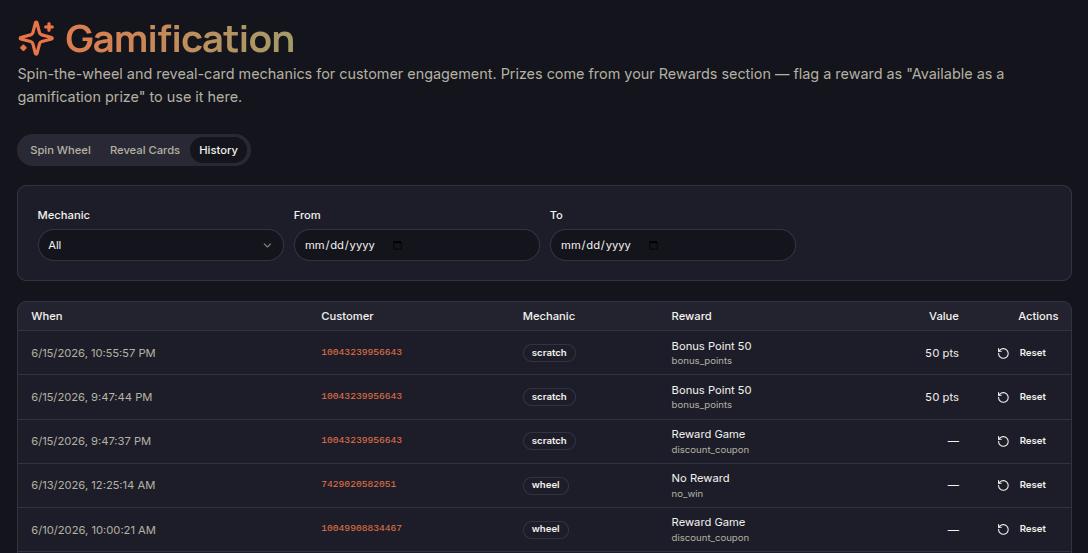The height and width of the screenshot is (553, 1088).
Task: Click Reward Game in 10:00:21 AM row
Action: pos(708,522)
